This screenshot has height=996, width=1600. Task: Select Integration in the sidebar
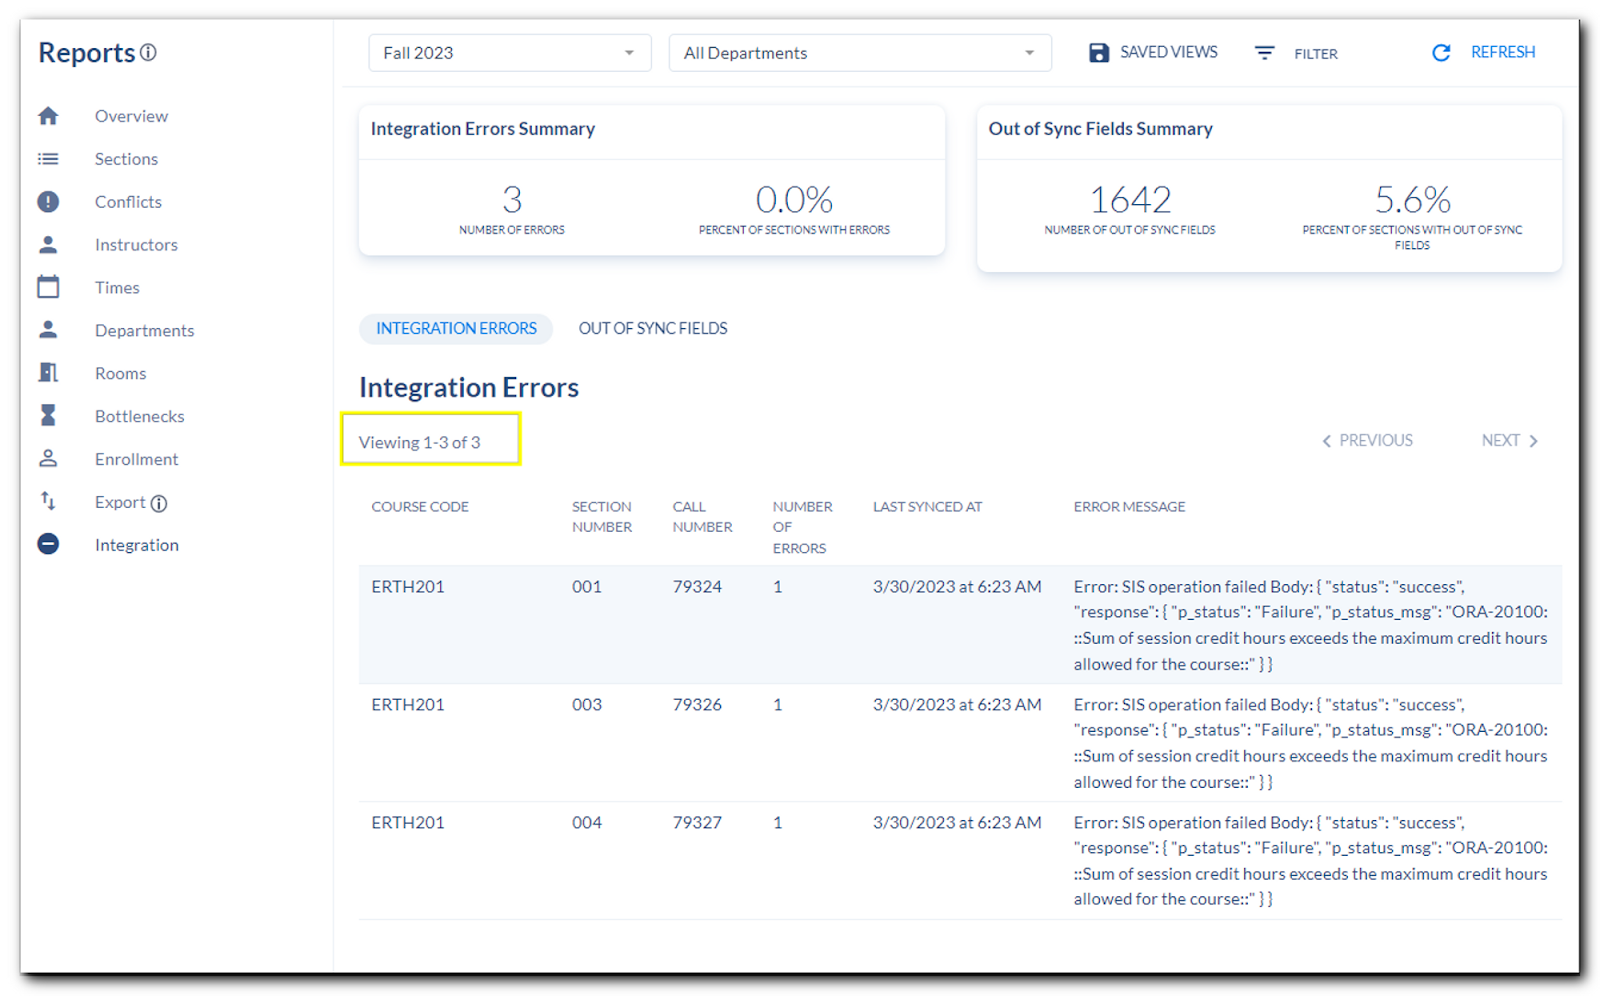137,545
